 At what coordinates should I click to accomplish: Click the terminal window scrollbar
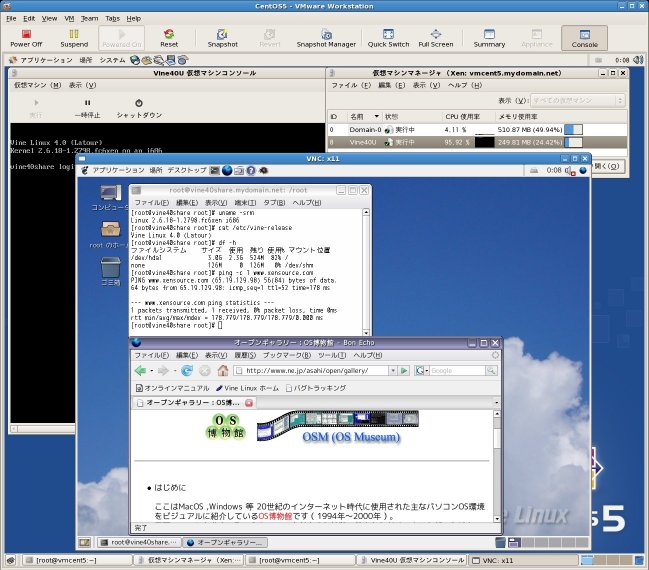366,272
